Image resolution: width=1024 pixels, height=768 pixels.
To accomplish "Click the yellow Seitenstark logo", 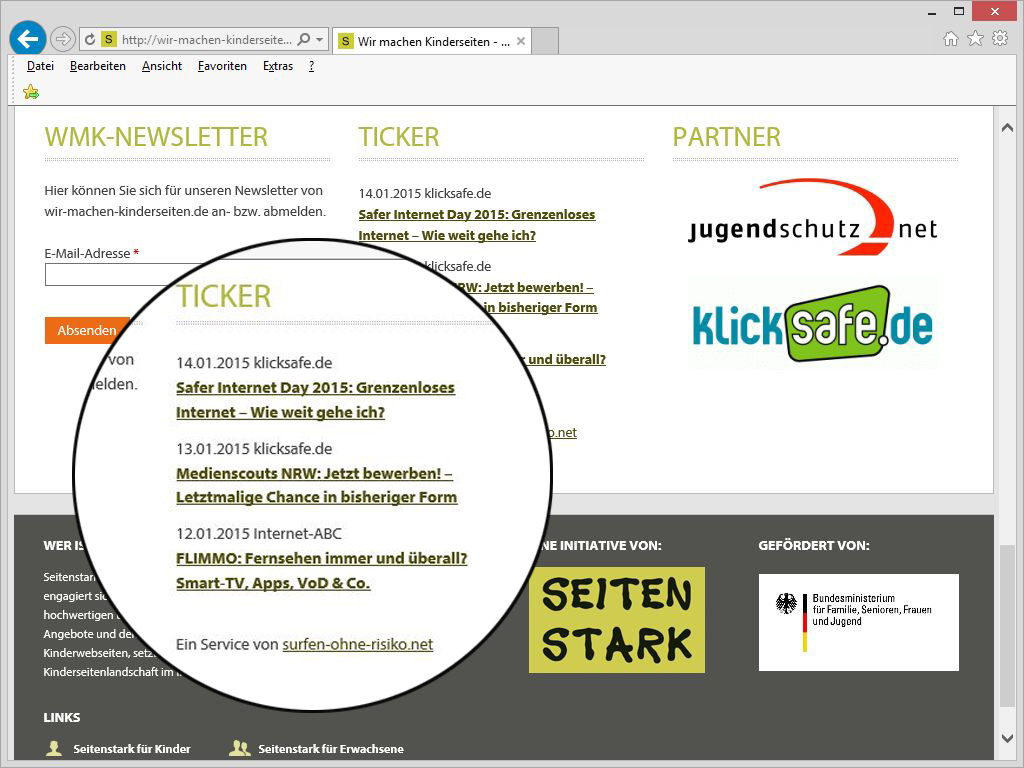I will pyautogui.click(x=616, y=620).
